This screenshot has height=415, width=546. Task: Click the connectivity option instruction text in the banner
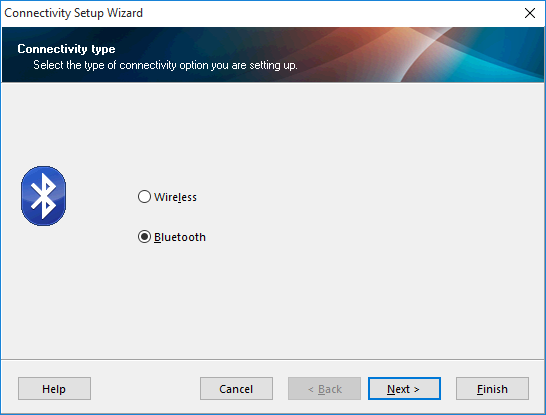point(165,65)
